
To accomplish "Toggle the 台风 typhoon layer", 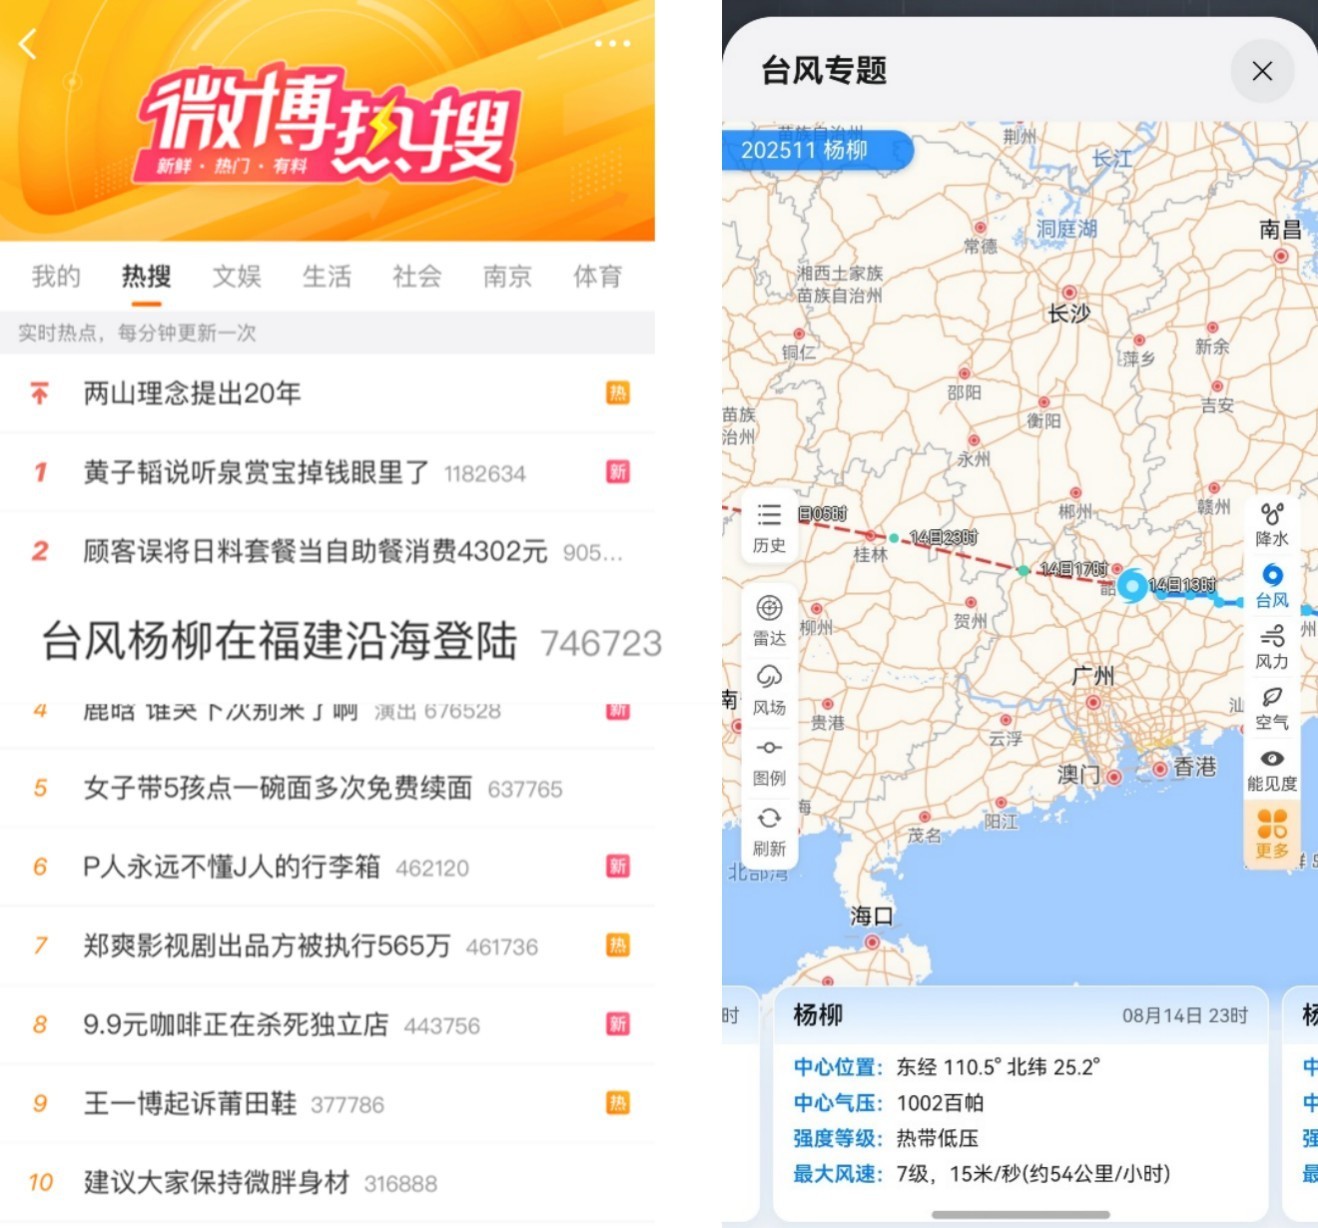I will [x=1271, y=585].
